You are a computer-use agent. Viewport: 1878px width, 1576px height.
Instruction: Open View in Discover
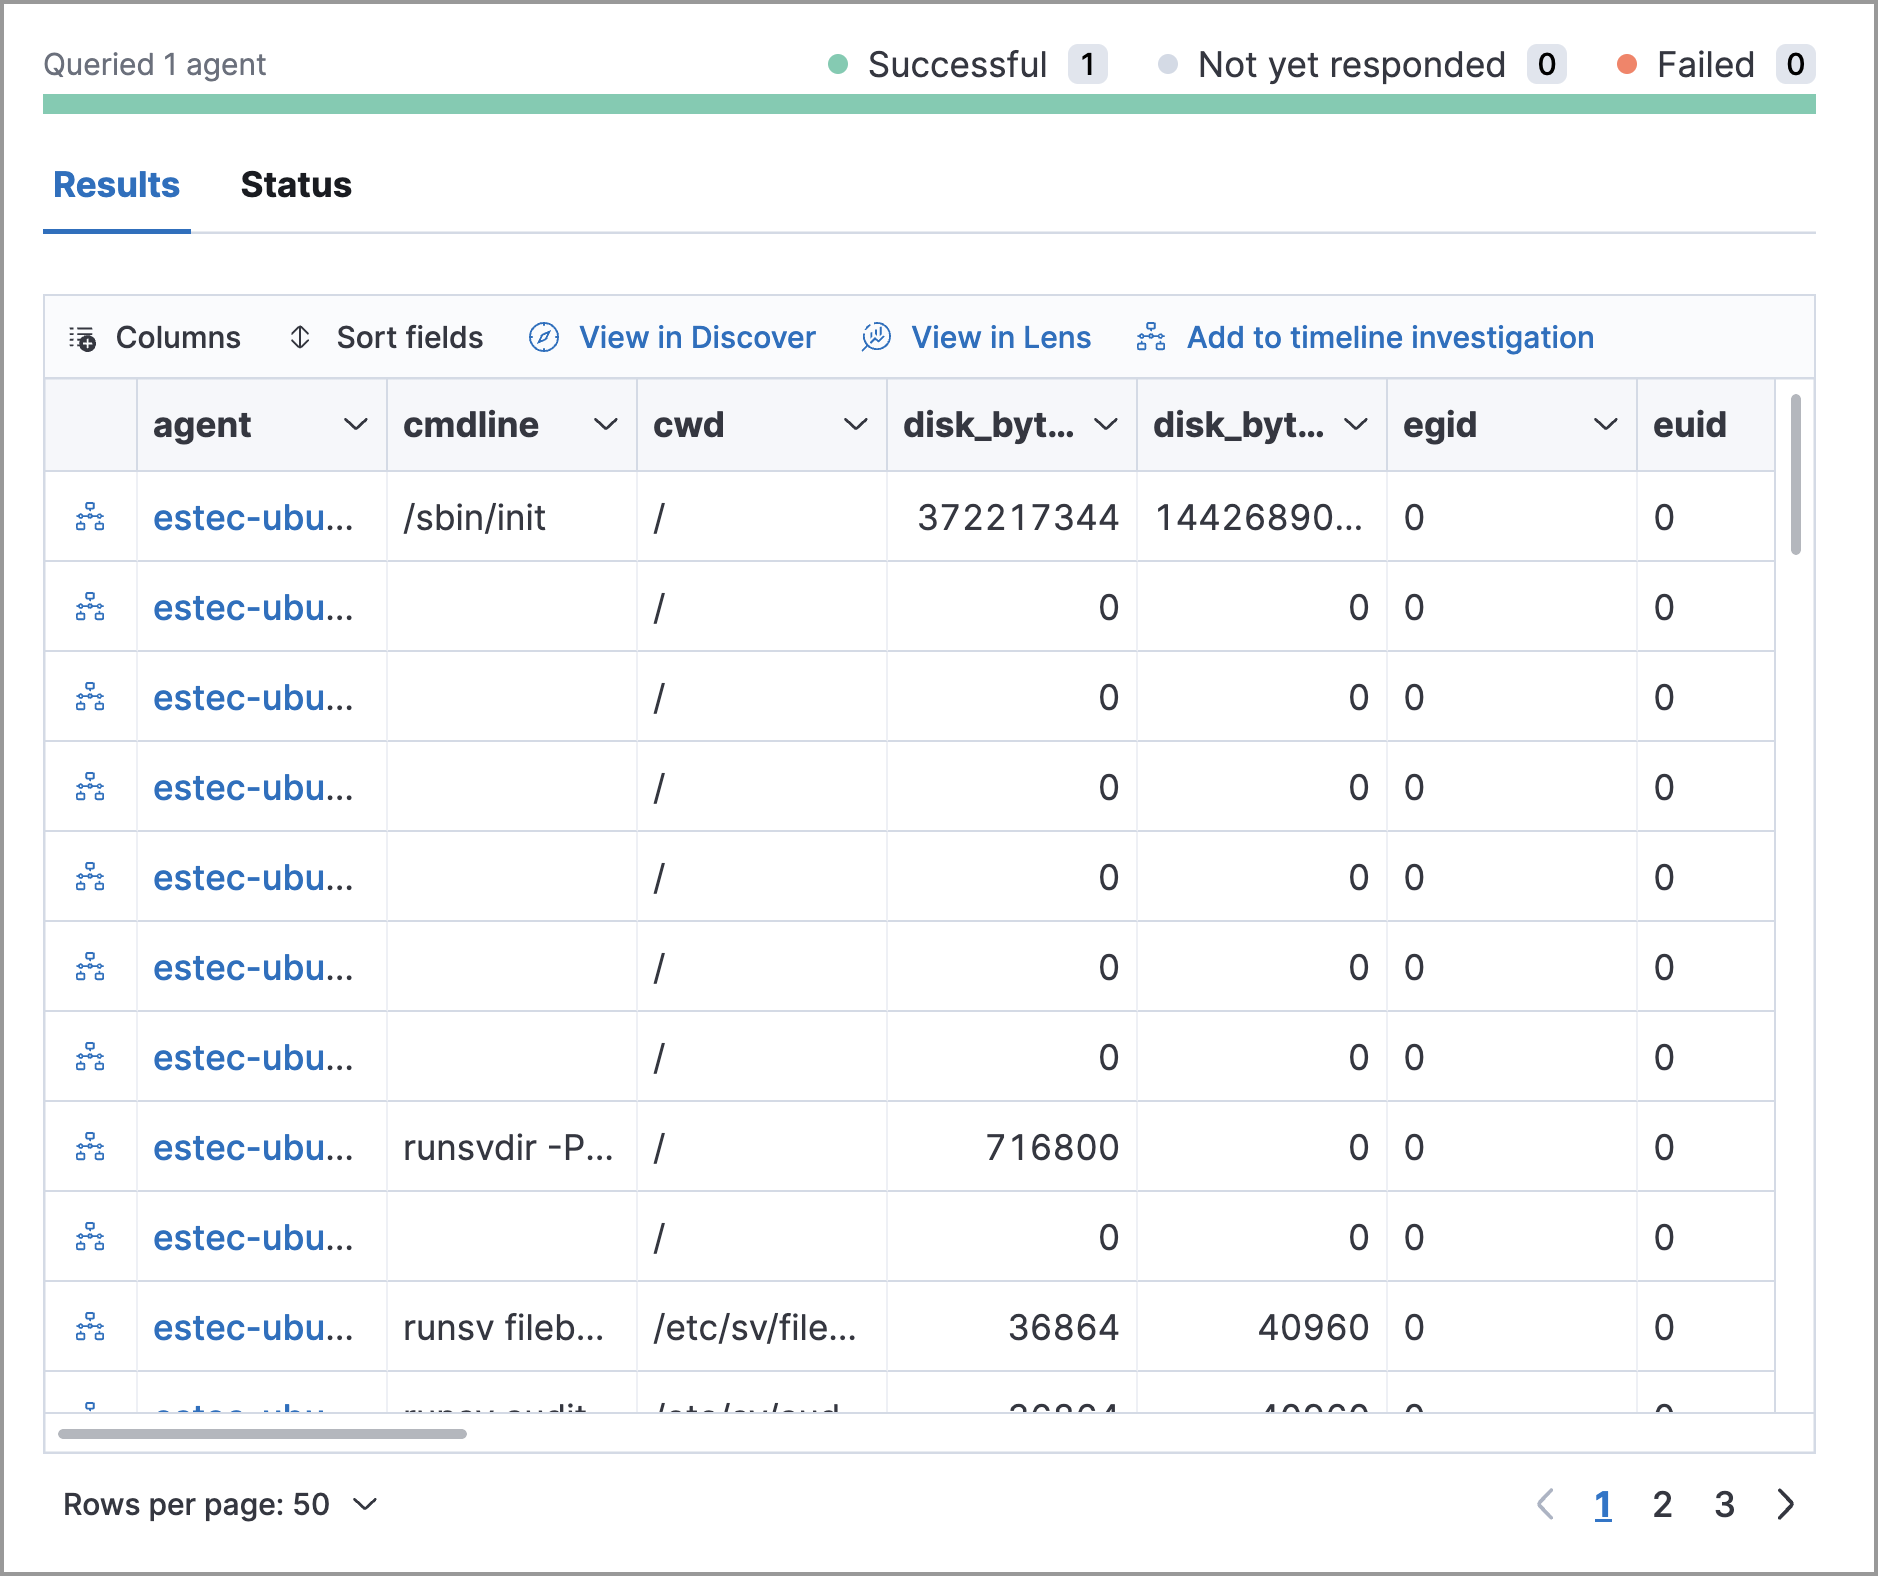pos(697,338)
